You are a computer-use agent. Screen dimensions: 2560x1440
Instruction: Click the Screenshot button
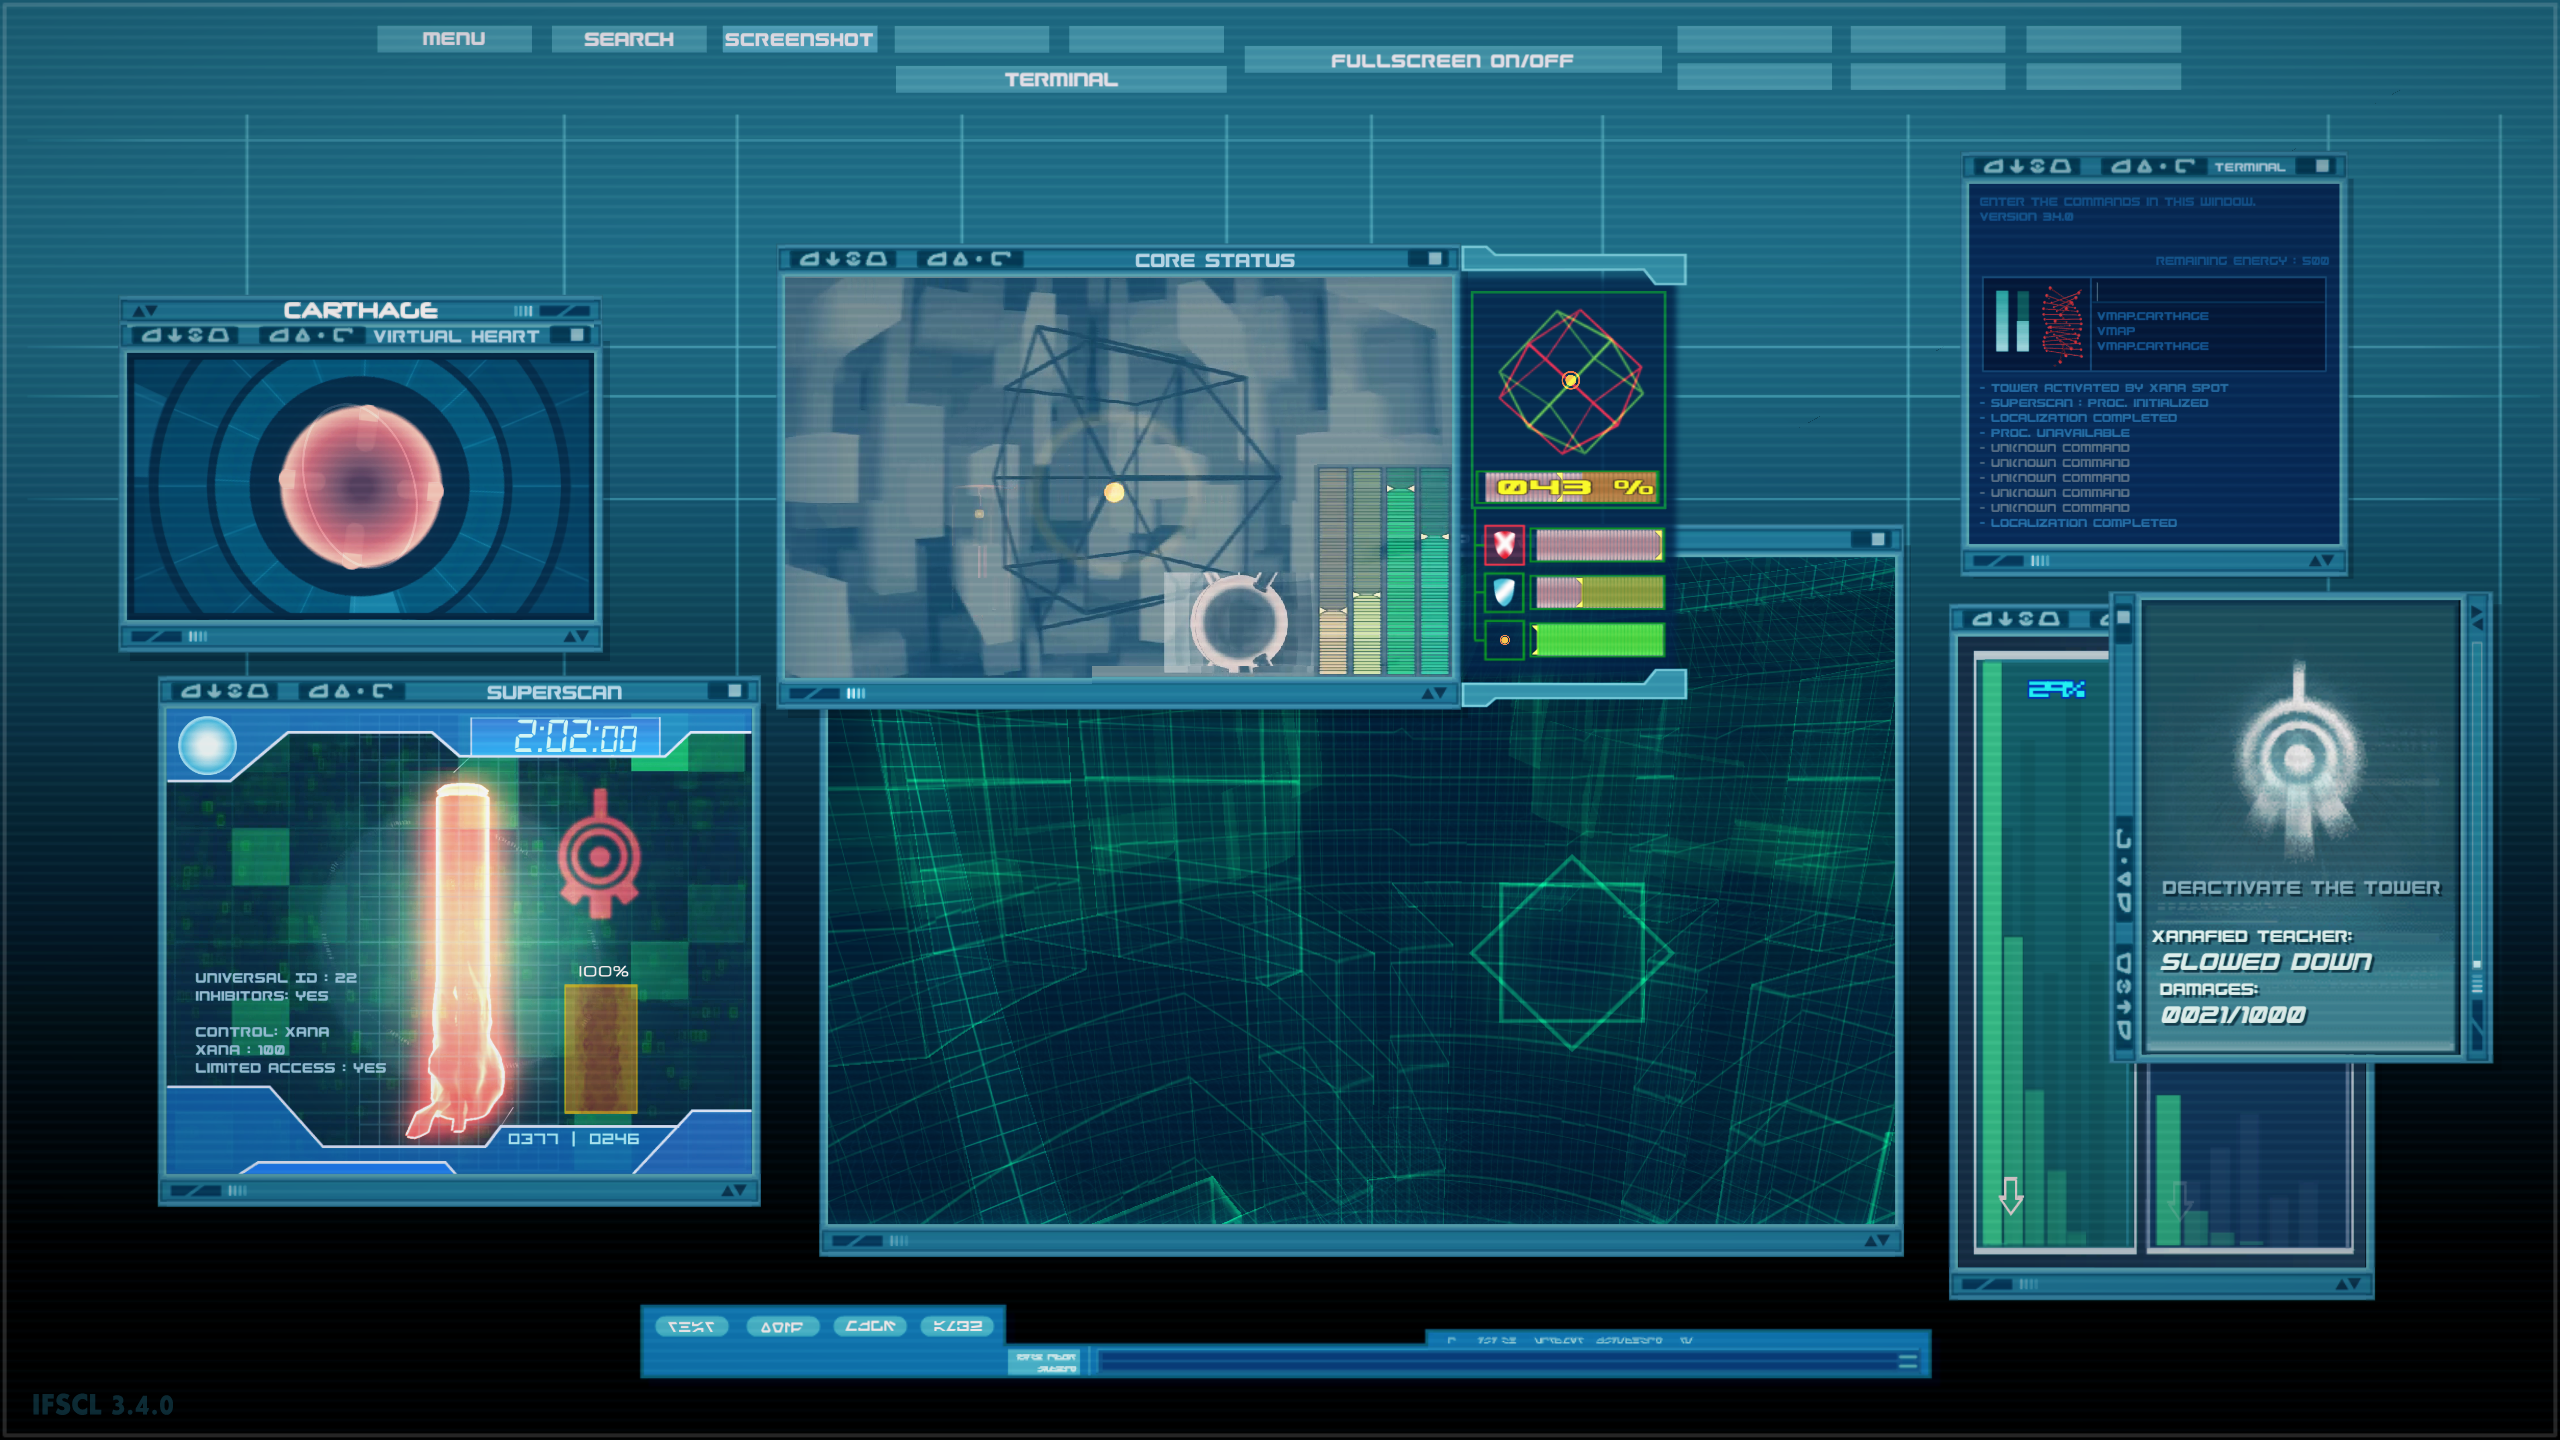(x=799, y=39)
